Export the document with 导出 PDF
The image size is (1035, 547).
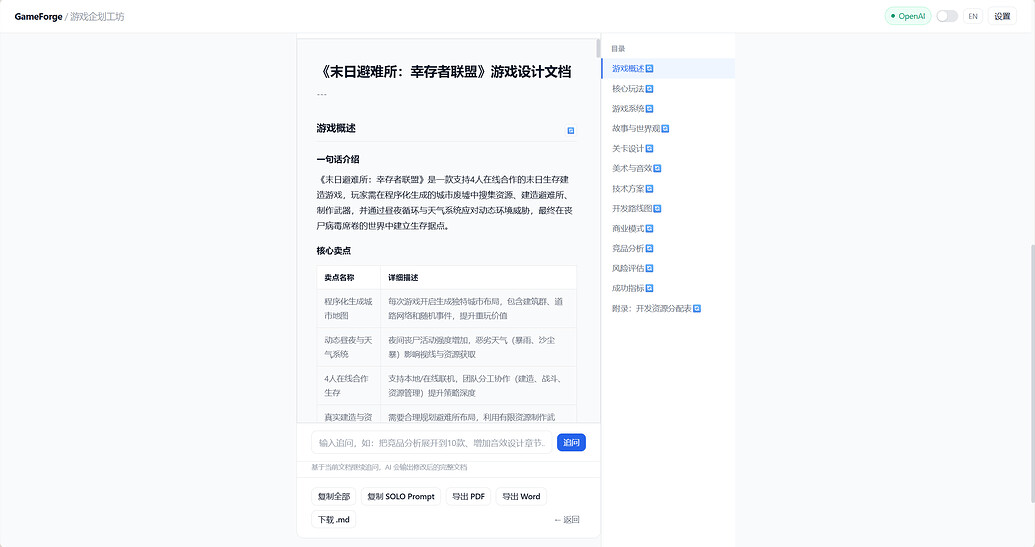(468, 496)
